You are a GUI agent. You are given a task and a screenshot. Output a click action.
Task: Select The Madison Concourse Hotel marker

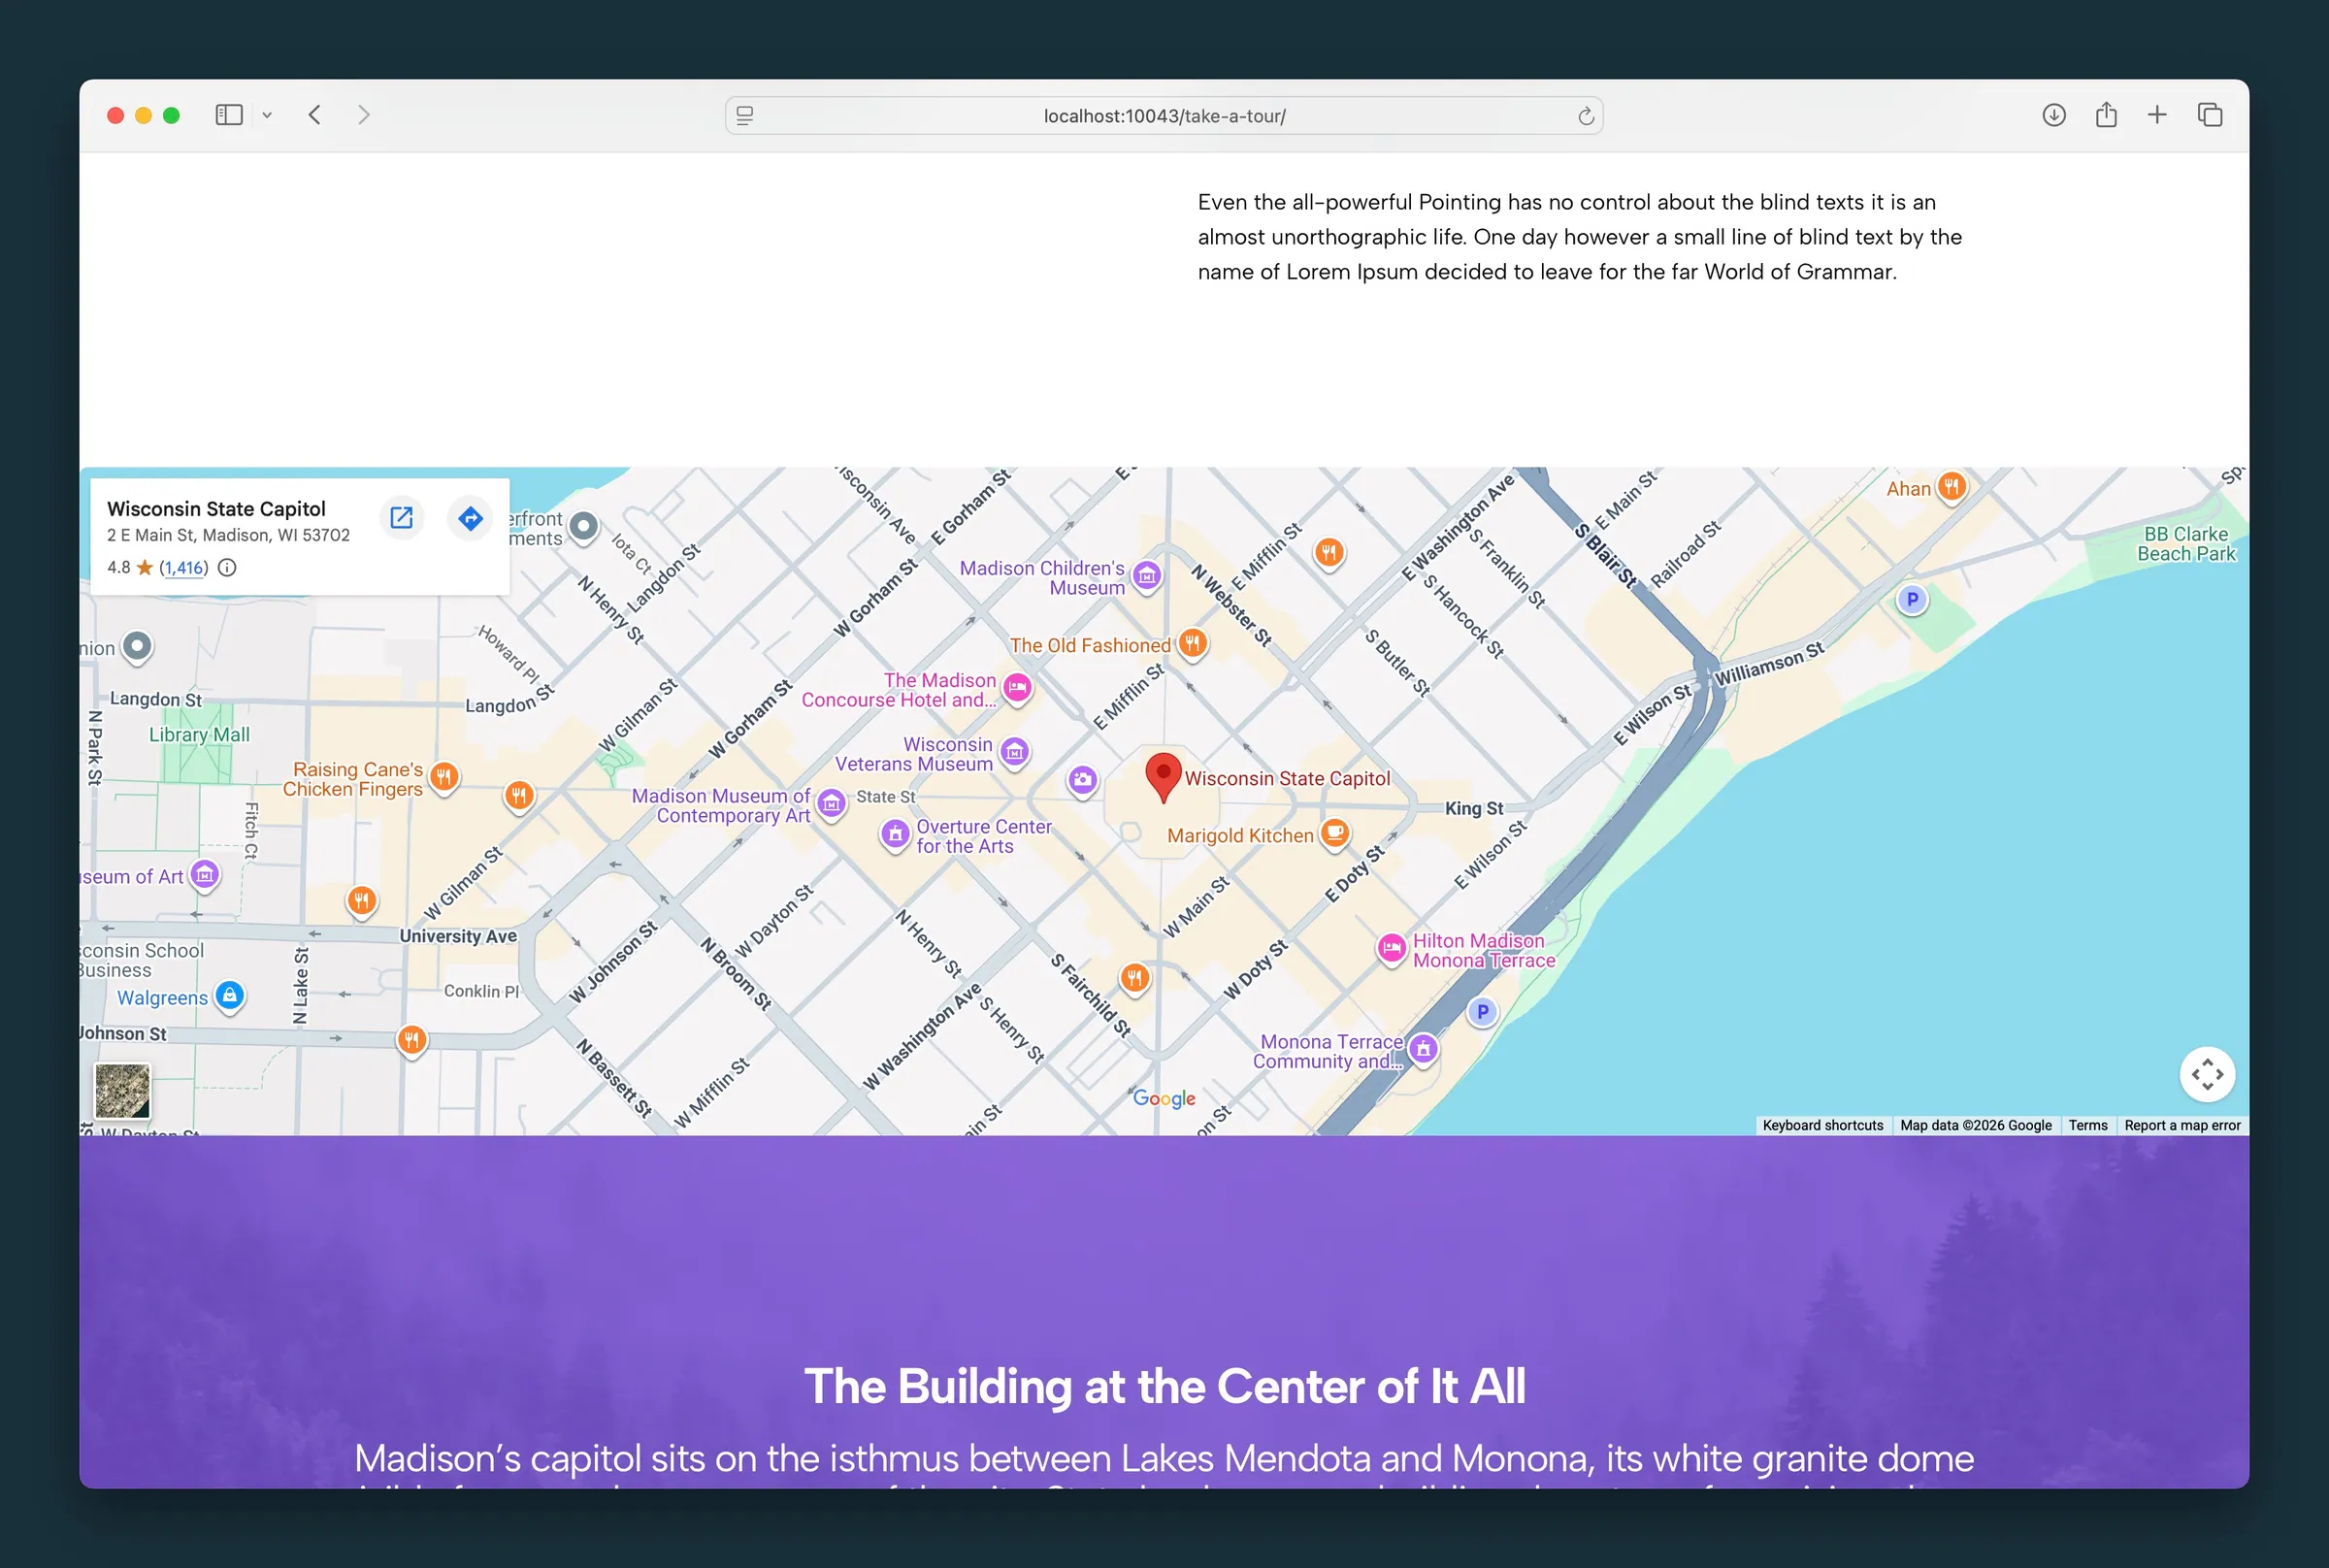[1017, 688]
